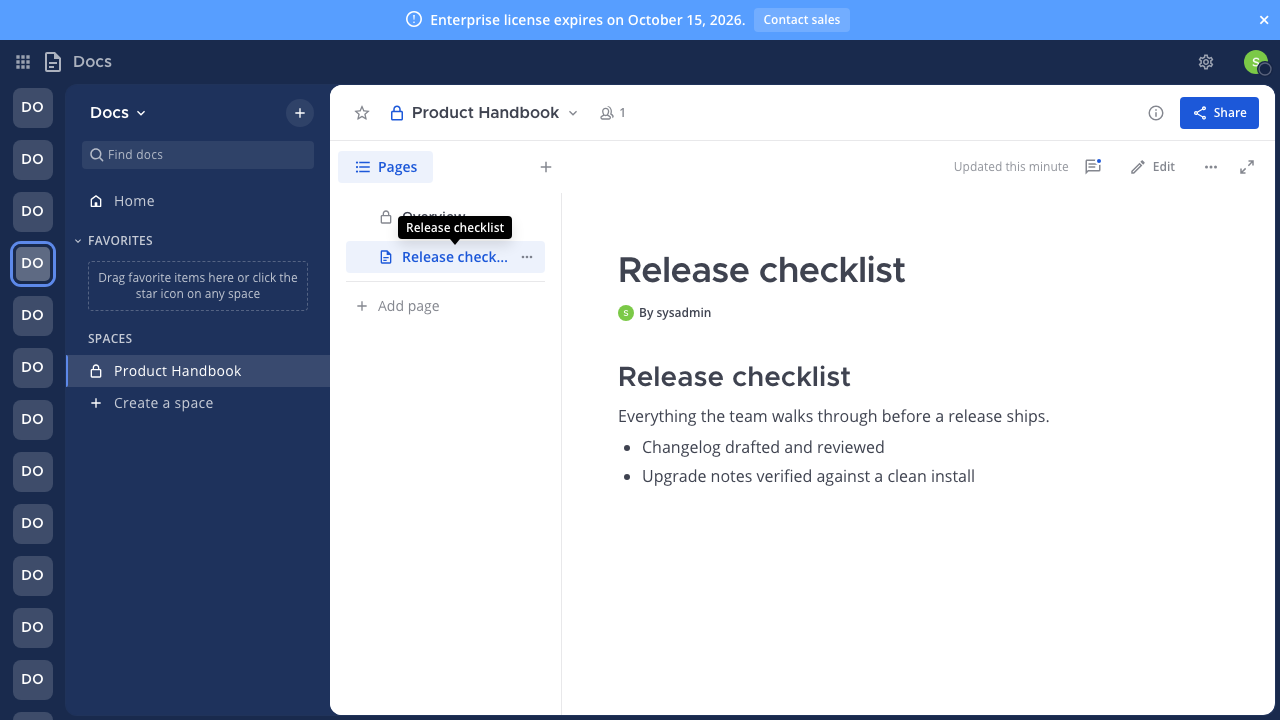The image size is (1280, 720).
Task: Collapse the Favorites section
Action: tap(114, 241)
